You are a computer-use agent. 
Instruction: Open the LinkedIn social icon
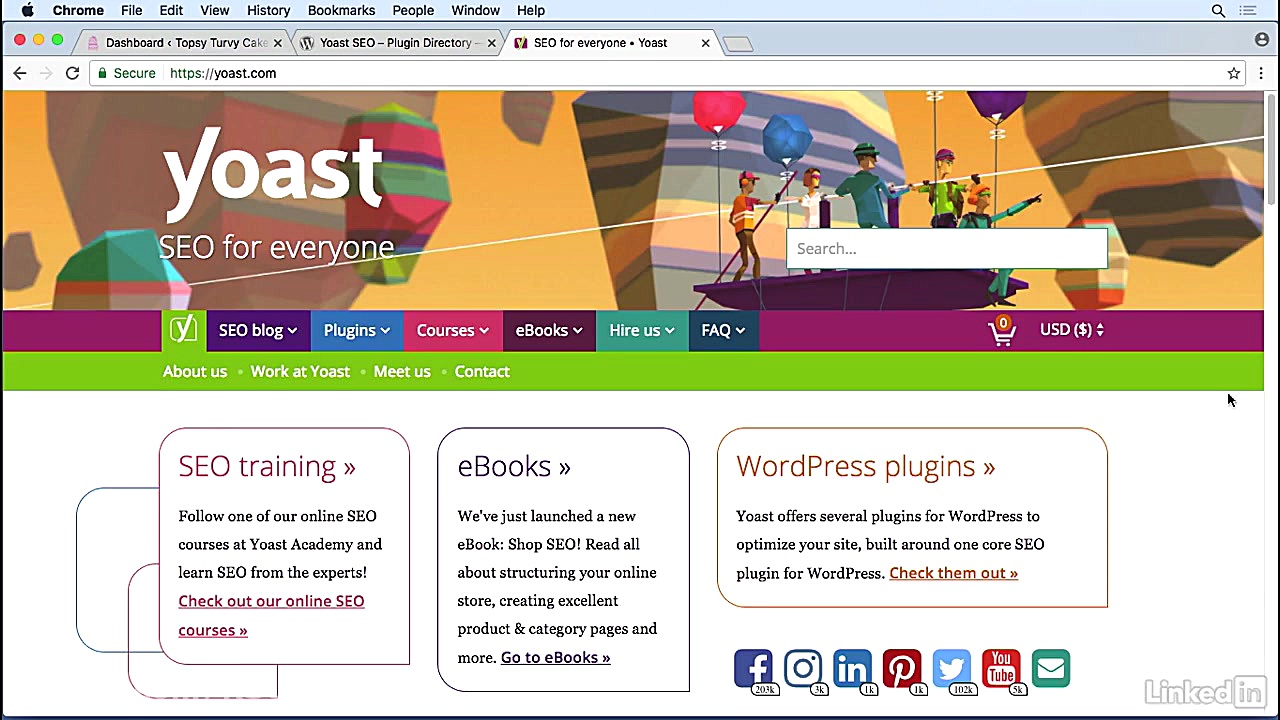(x=852, y=669)
